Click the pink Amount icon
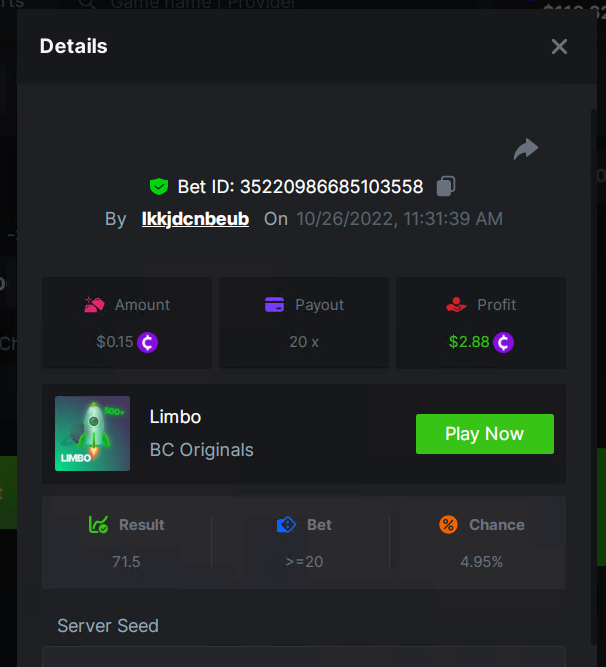The height and width of the screenshot is (667, 606). (x=95, y=305)
